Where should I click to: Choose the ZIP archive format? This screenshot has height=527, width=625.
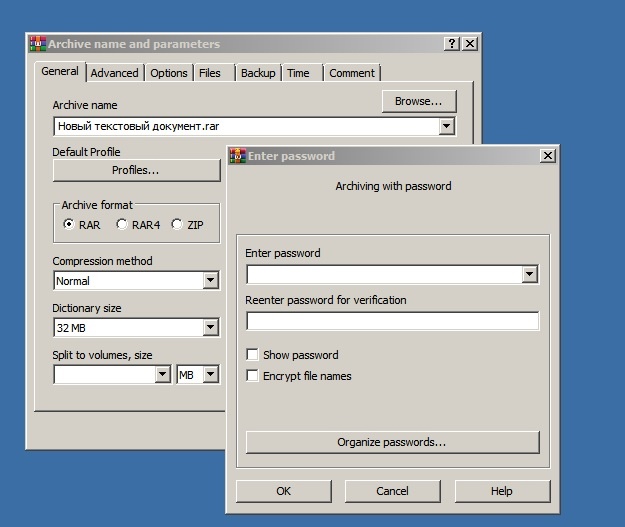click(187, 225)
